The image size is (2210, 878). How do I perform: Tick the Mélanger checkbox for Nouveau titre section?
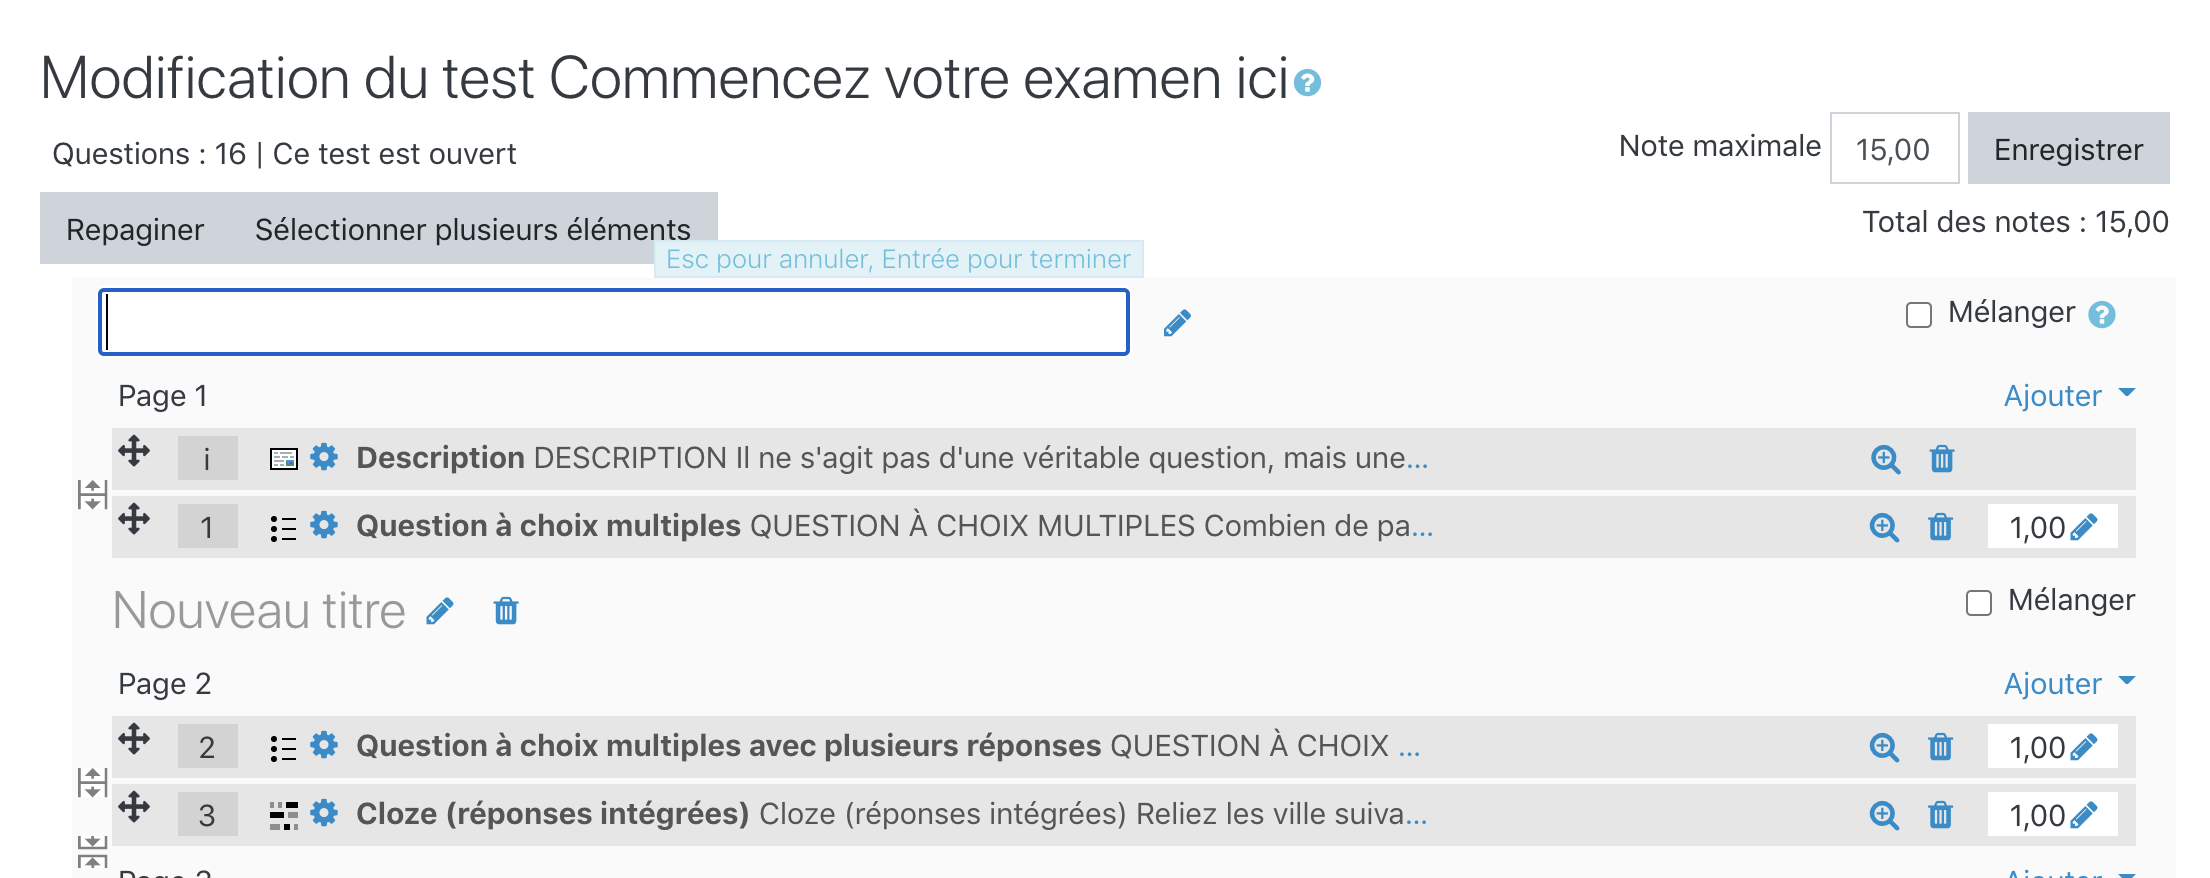coord(1979,603)
